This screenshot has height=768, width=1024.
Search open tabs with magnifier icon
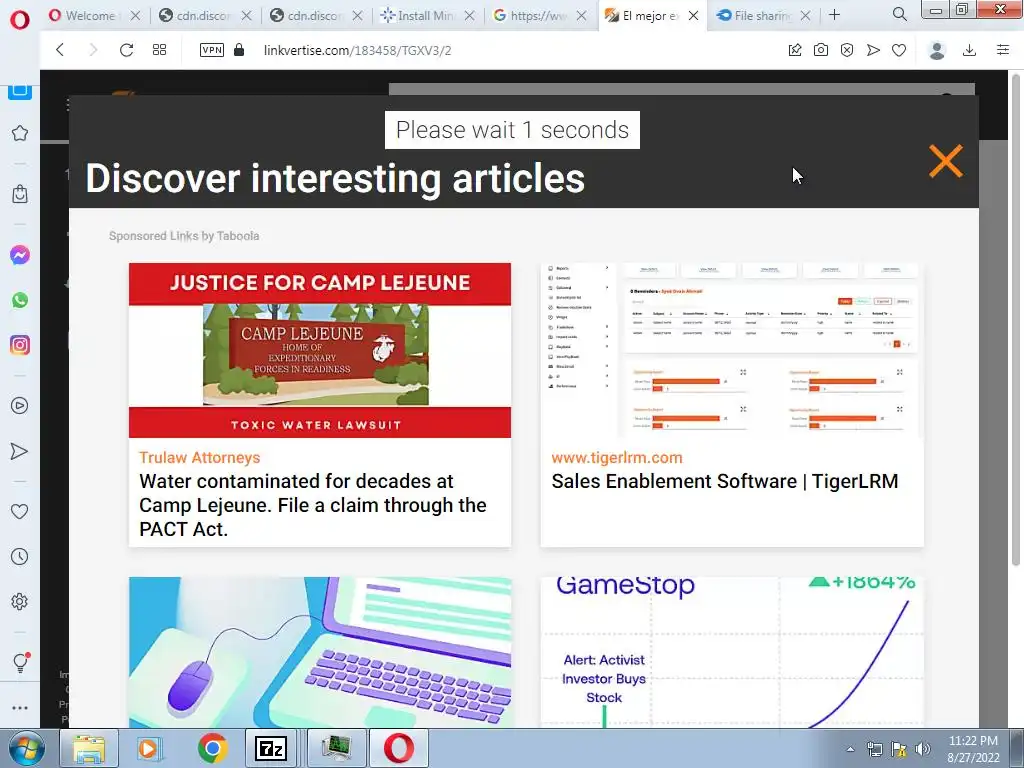tap(900, 14)
